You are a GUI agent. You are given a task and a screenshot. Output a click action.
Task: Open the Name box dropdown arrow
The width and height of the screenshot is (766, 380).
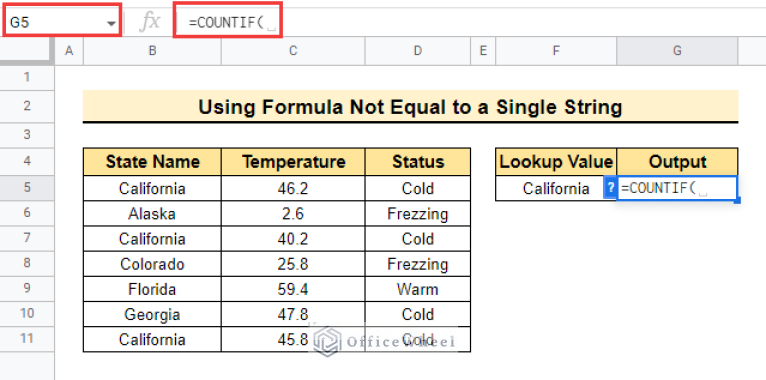[112, 23]
